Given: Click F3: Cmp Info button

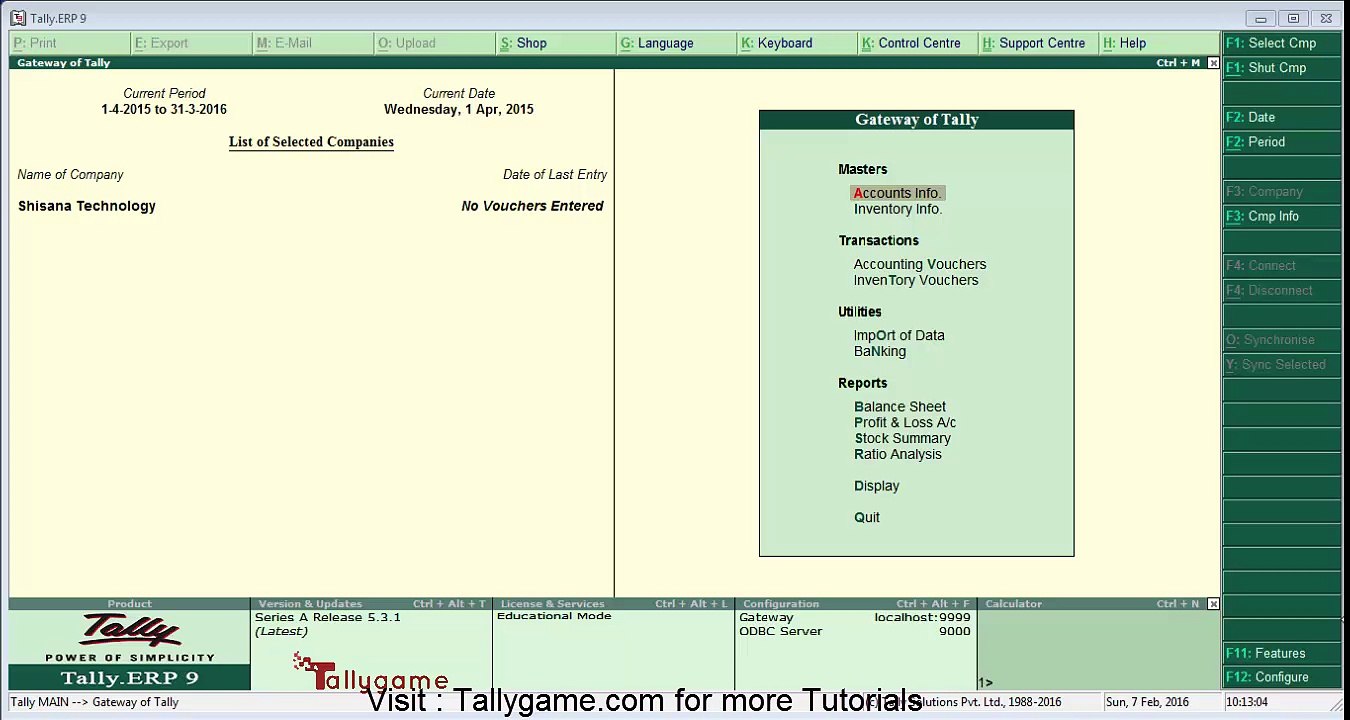Looking at the screenshot, I should pos(1281,216).
